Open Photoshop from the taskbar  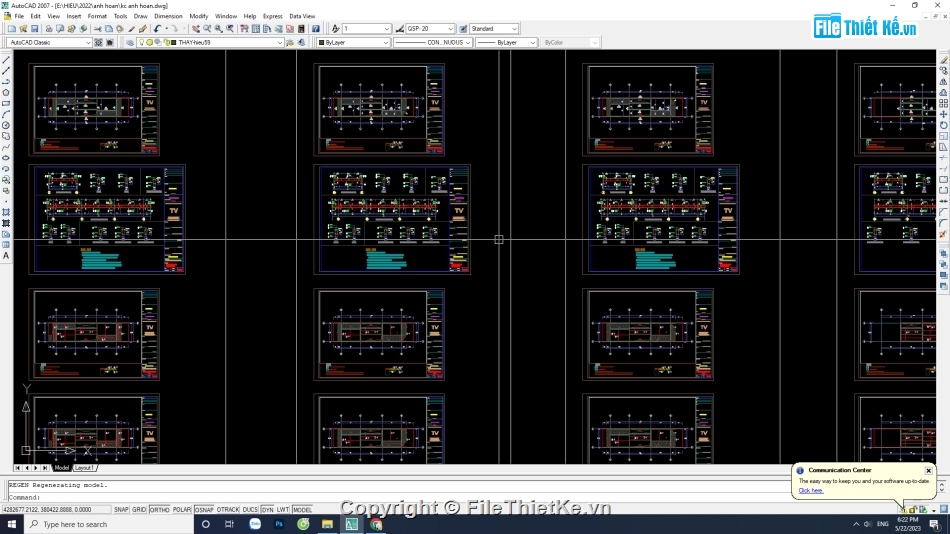click(x=279, y=524)
